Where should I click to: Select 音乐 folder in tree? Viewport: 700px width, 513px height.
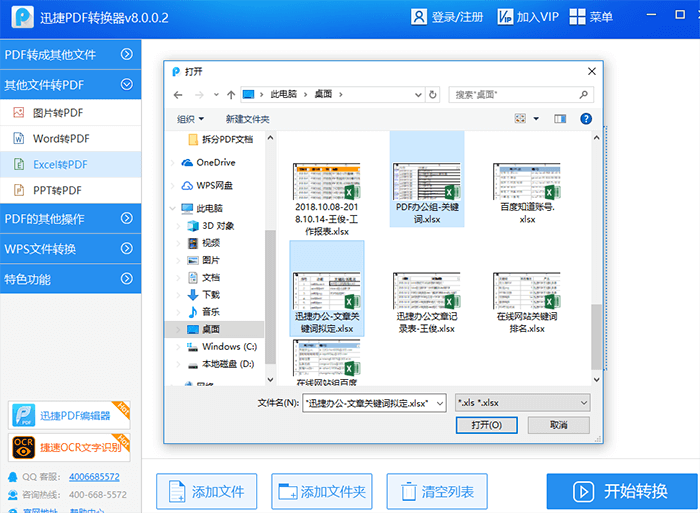(204, 312)
